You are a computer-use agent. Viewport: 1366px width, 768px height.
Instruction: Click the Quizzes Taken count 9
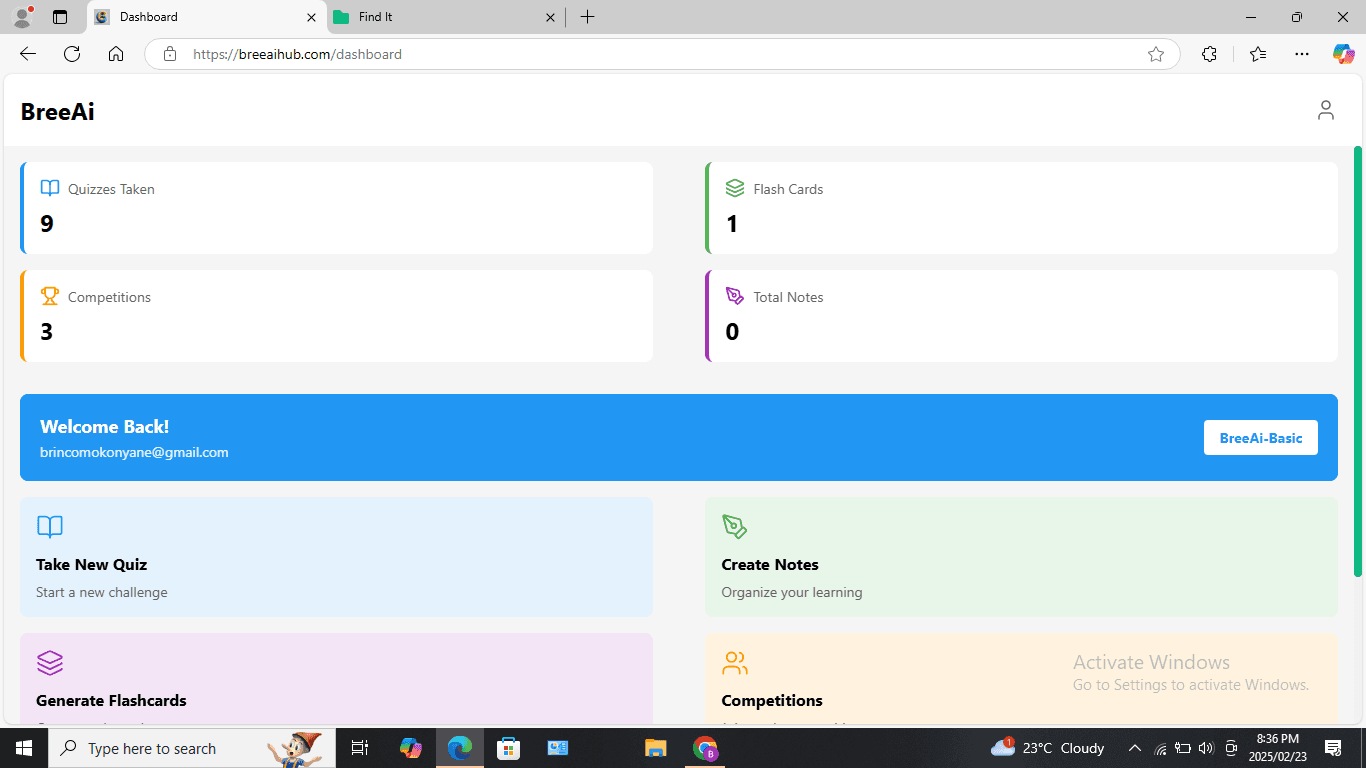[x=47, y=224]
